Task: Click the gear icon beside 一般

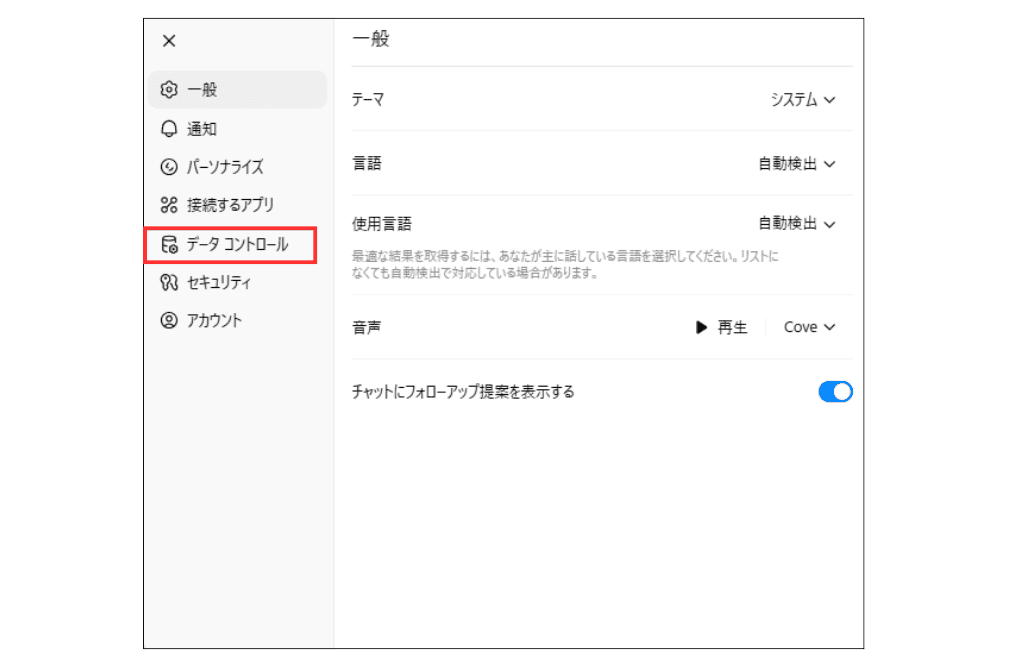Action: pyautogui.click(x=169, y=89)
